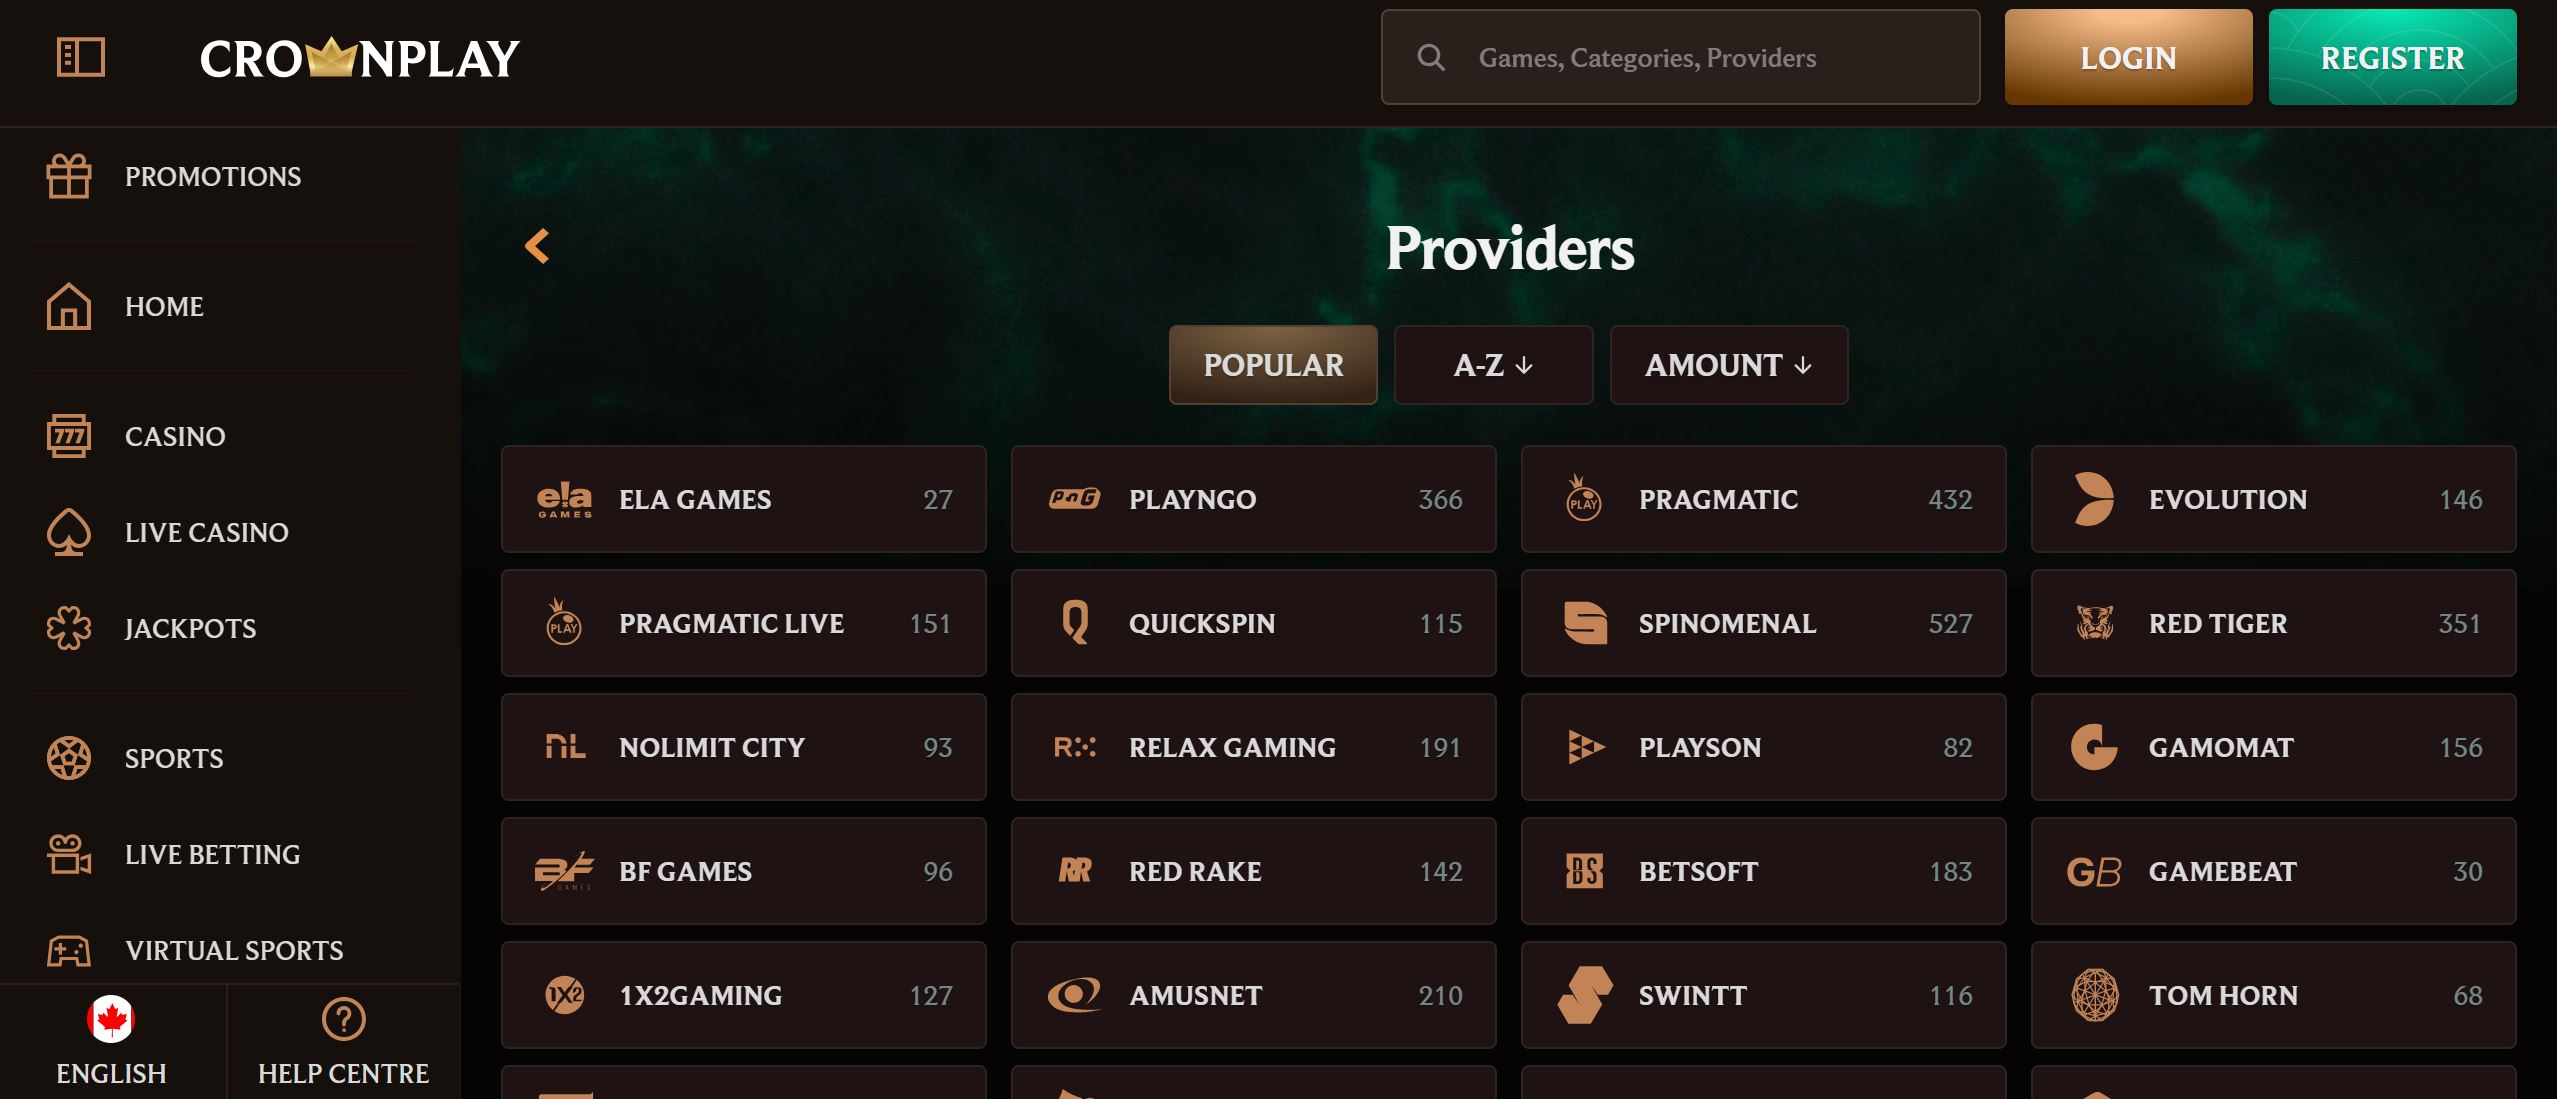Image resolution: width=2557 pixels, height=1099 pixels.
Task: Select the Popular sorting tab
Action: pos(1273,365)
